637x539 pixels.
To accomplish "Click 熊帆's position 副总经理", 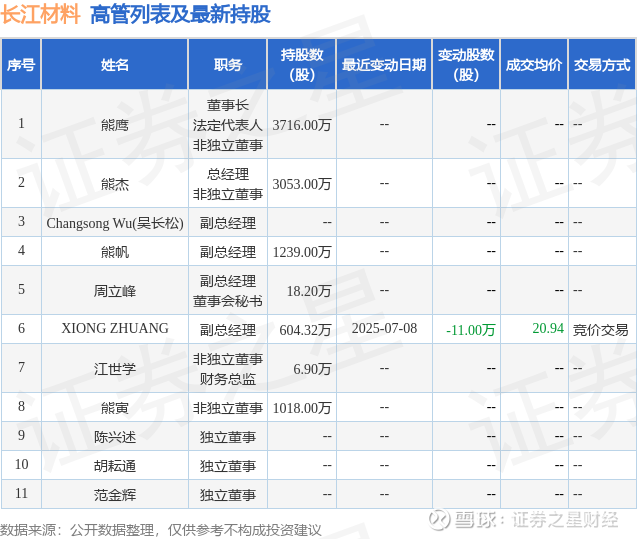I will [228, 252].
